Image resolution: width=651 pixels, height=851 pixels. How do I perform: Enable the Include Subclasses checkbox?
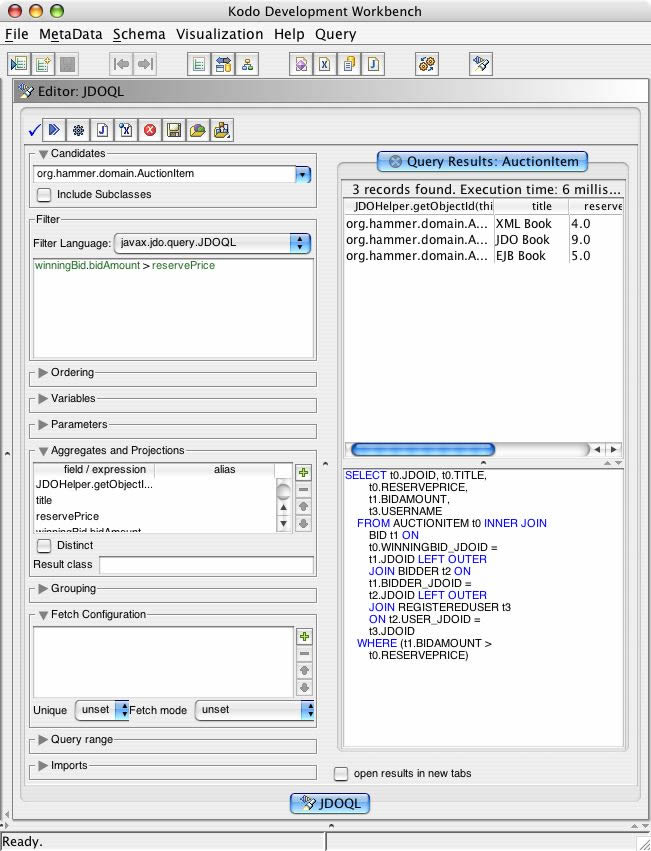[x=44, y=195]
